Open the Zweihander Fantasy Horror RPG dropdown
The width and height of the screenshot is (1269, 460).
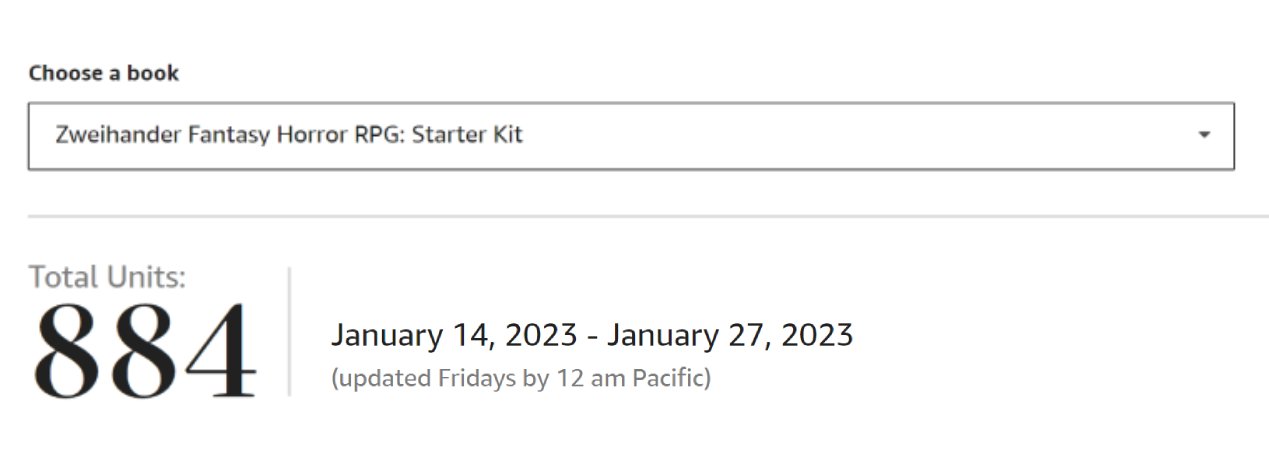(x=630, y=135)
